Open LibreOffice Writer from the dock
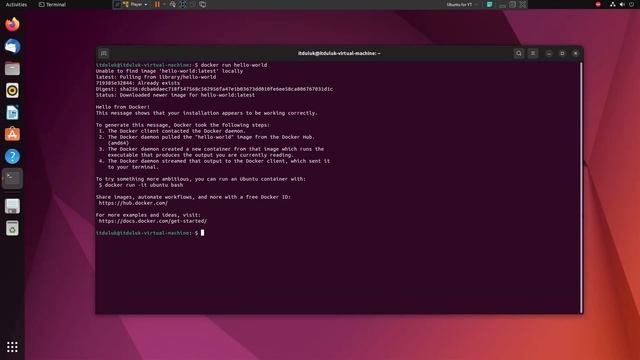 pyautogui.click(x=12, y=113)
